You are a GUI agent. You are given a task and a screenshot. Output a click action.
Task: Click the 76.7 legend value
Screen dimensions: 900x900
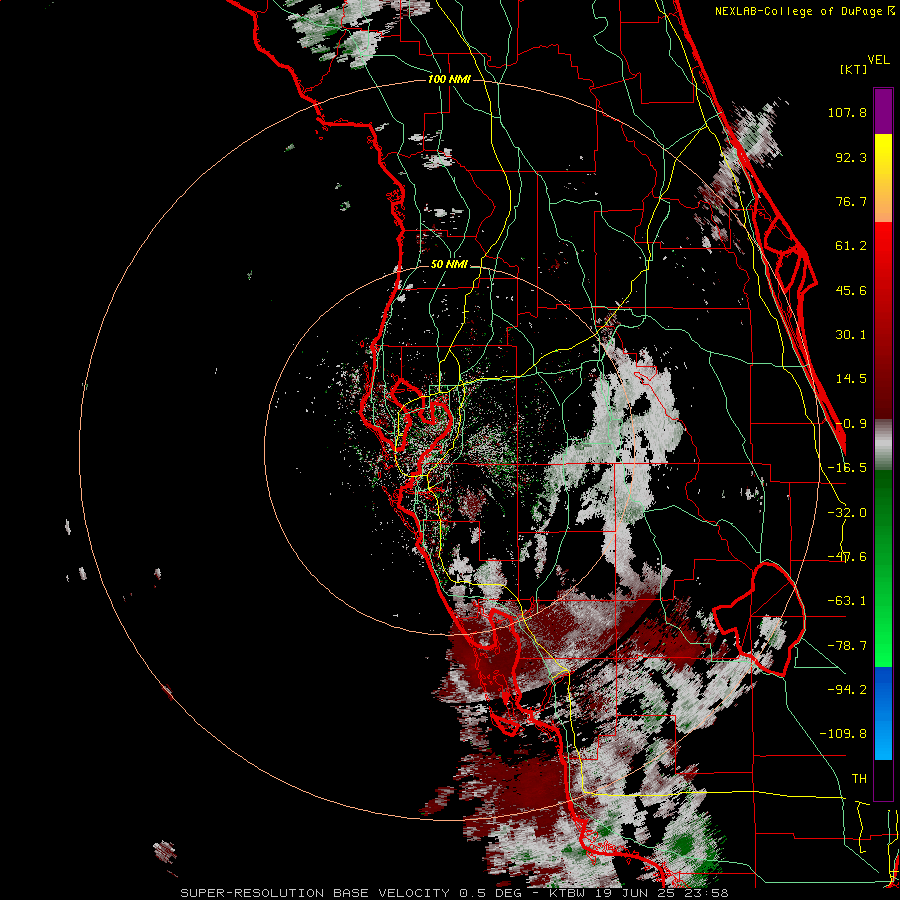pyautogui.click(x=851, y=201)
